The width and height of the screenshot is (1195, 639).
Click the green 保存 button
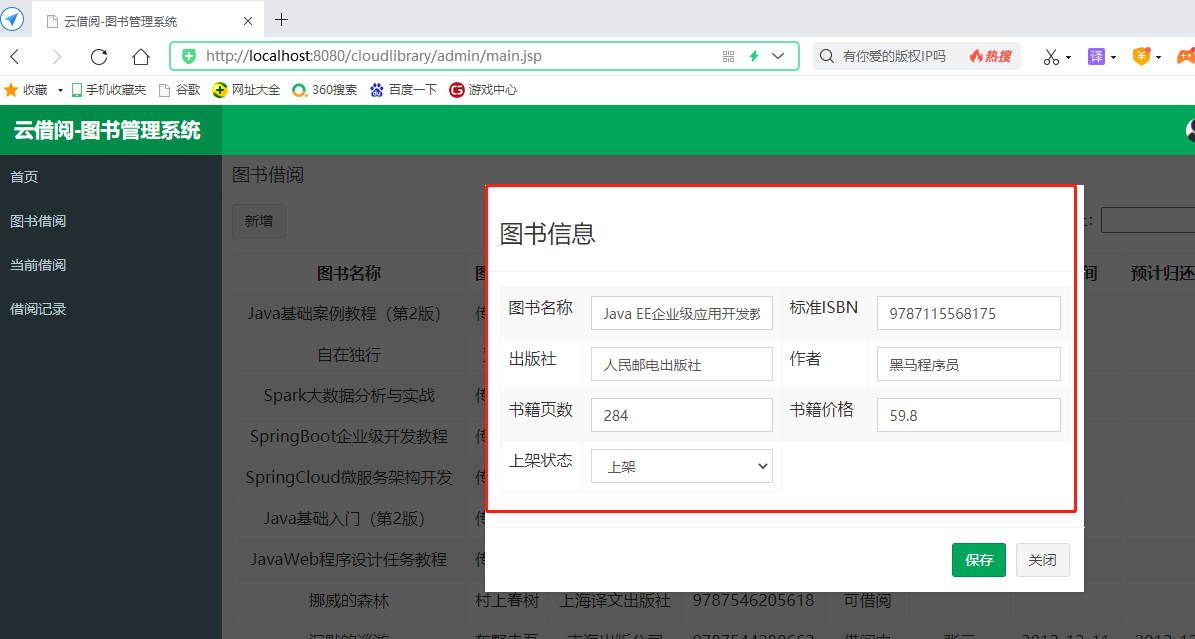(979, 560)
